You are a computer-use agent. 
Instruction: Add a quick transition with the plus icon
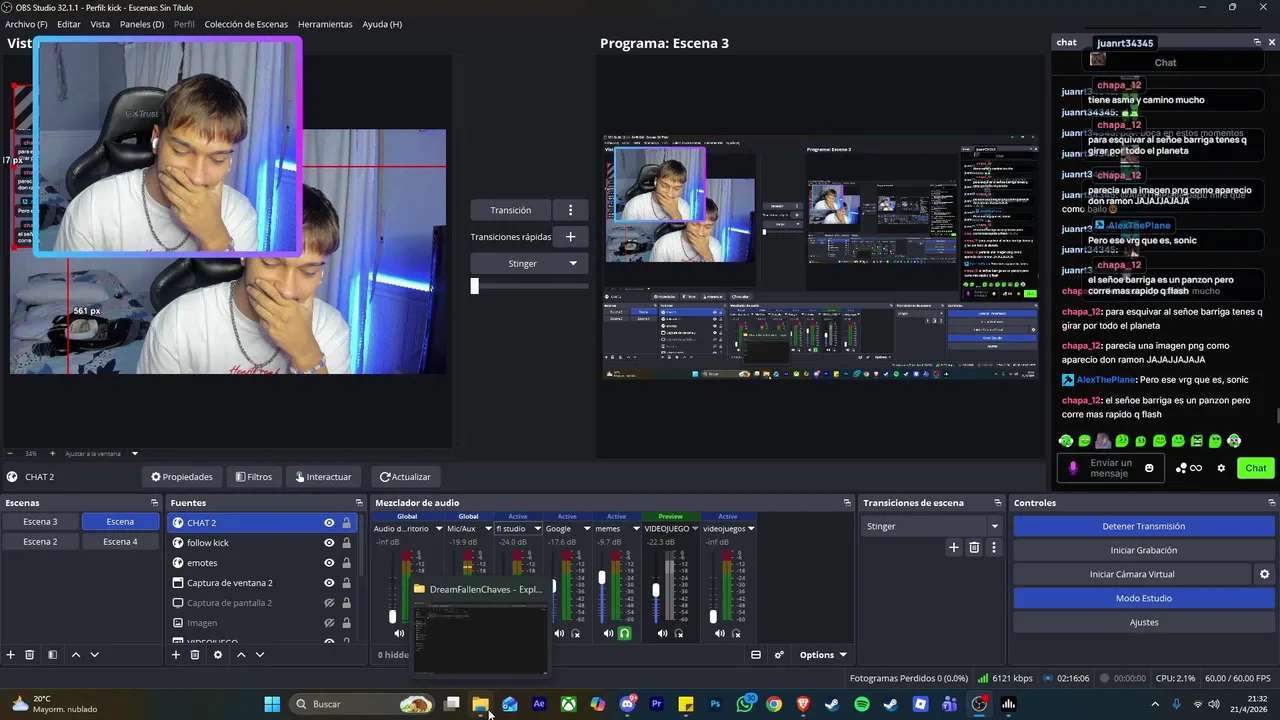point(570,237)
